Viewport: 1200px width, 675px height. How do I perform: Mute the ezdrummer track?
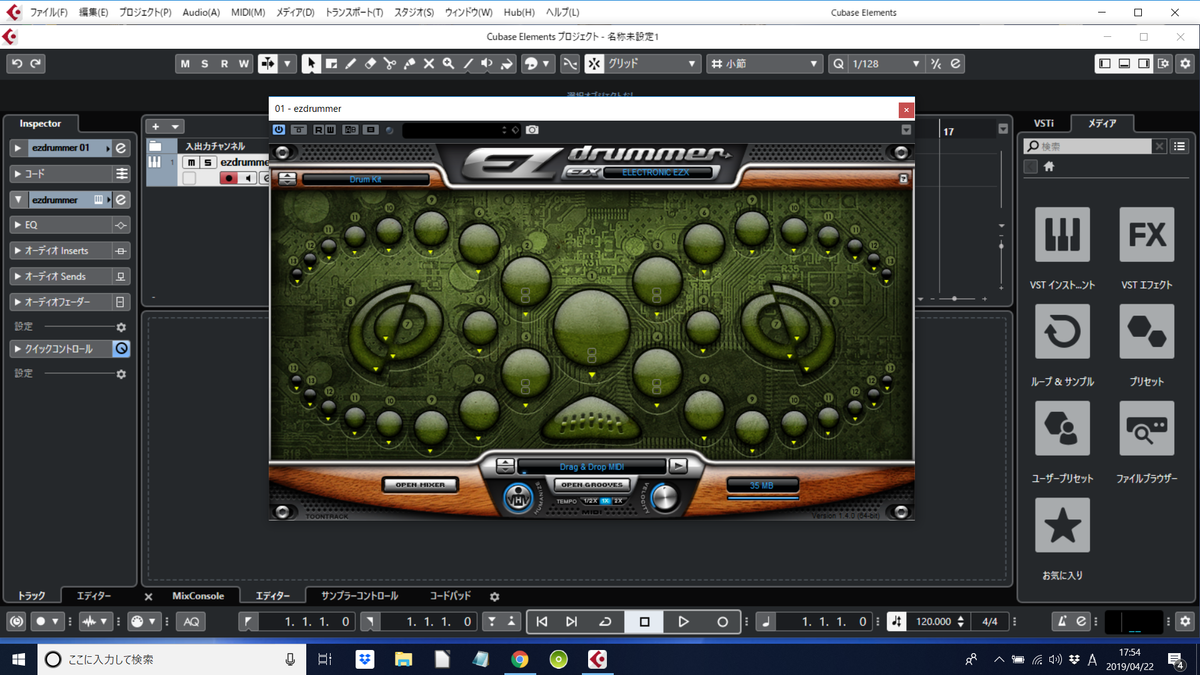pos(191,162)
